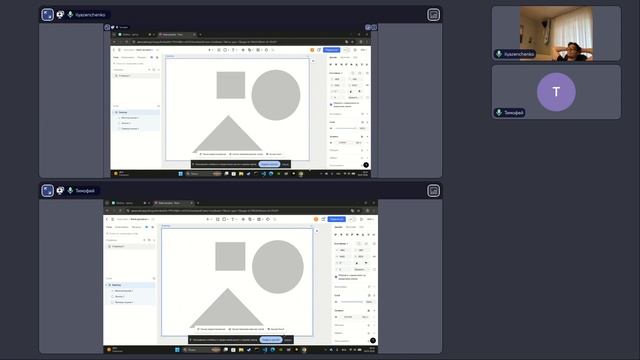Open File Explorer from the taskbar in kyazenchenko's share
Viewport: 640px width, 360px height.
241,173
